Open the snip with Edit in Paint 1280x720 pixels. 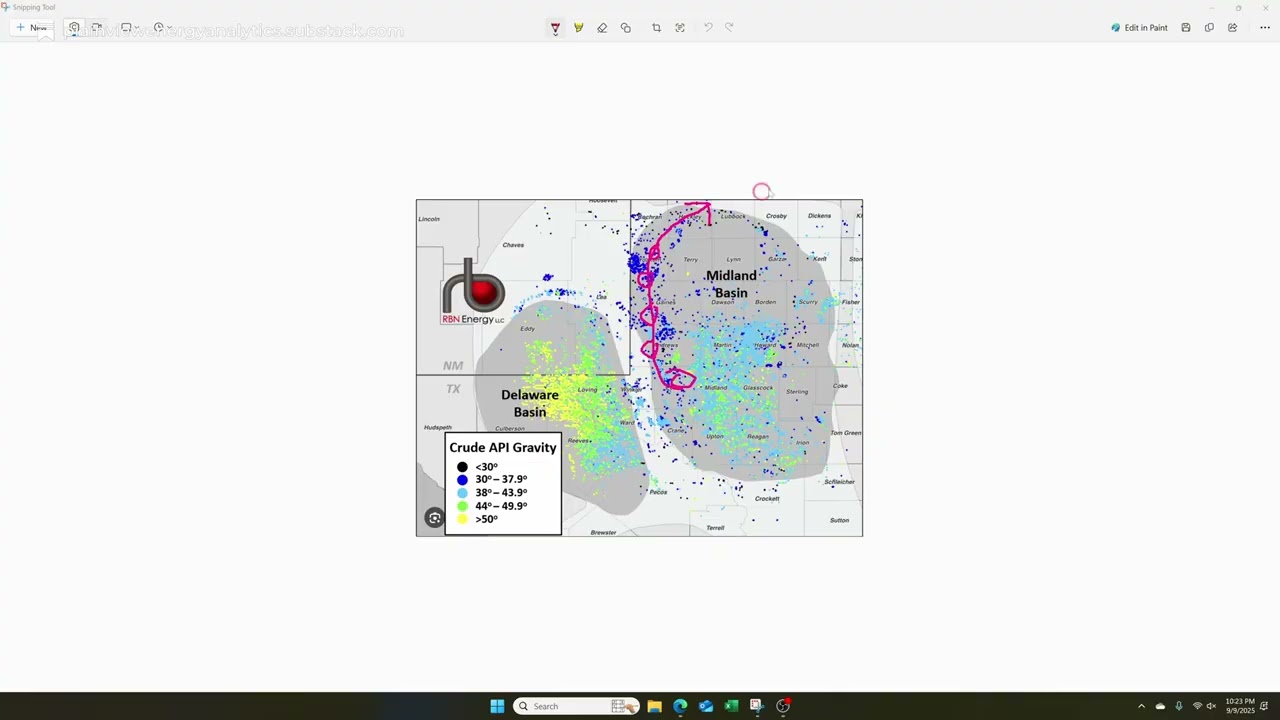point(1139,28)
